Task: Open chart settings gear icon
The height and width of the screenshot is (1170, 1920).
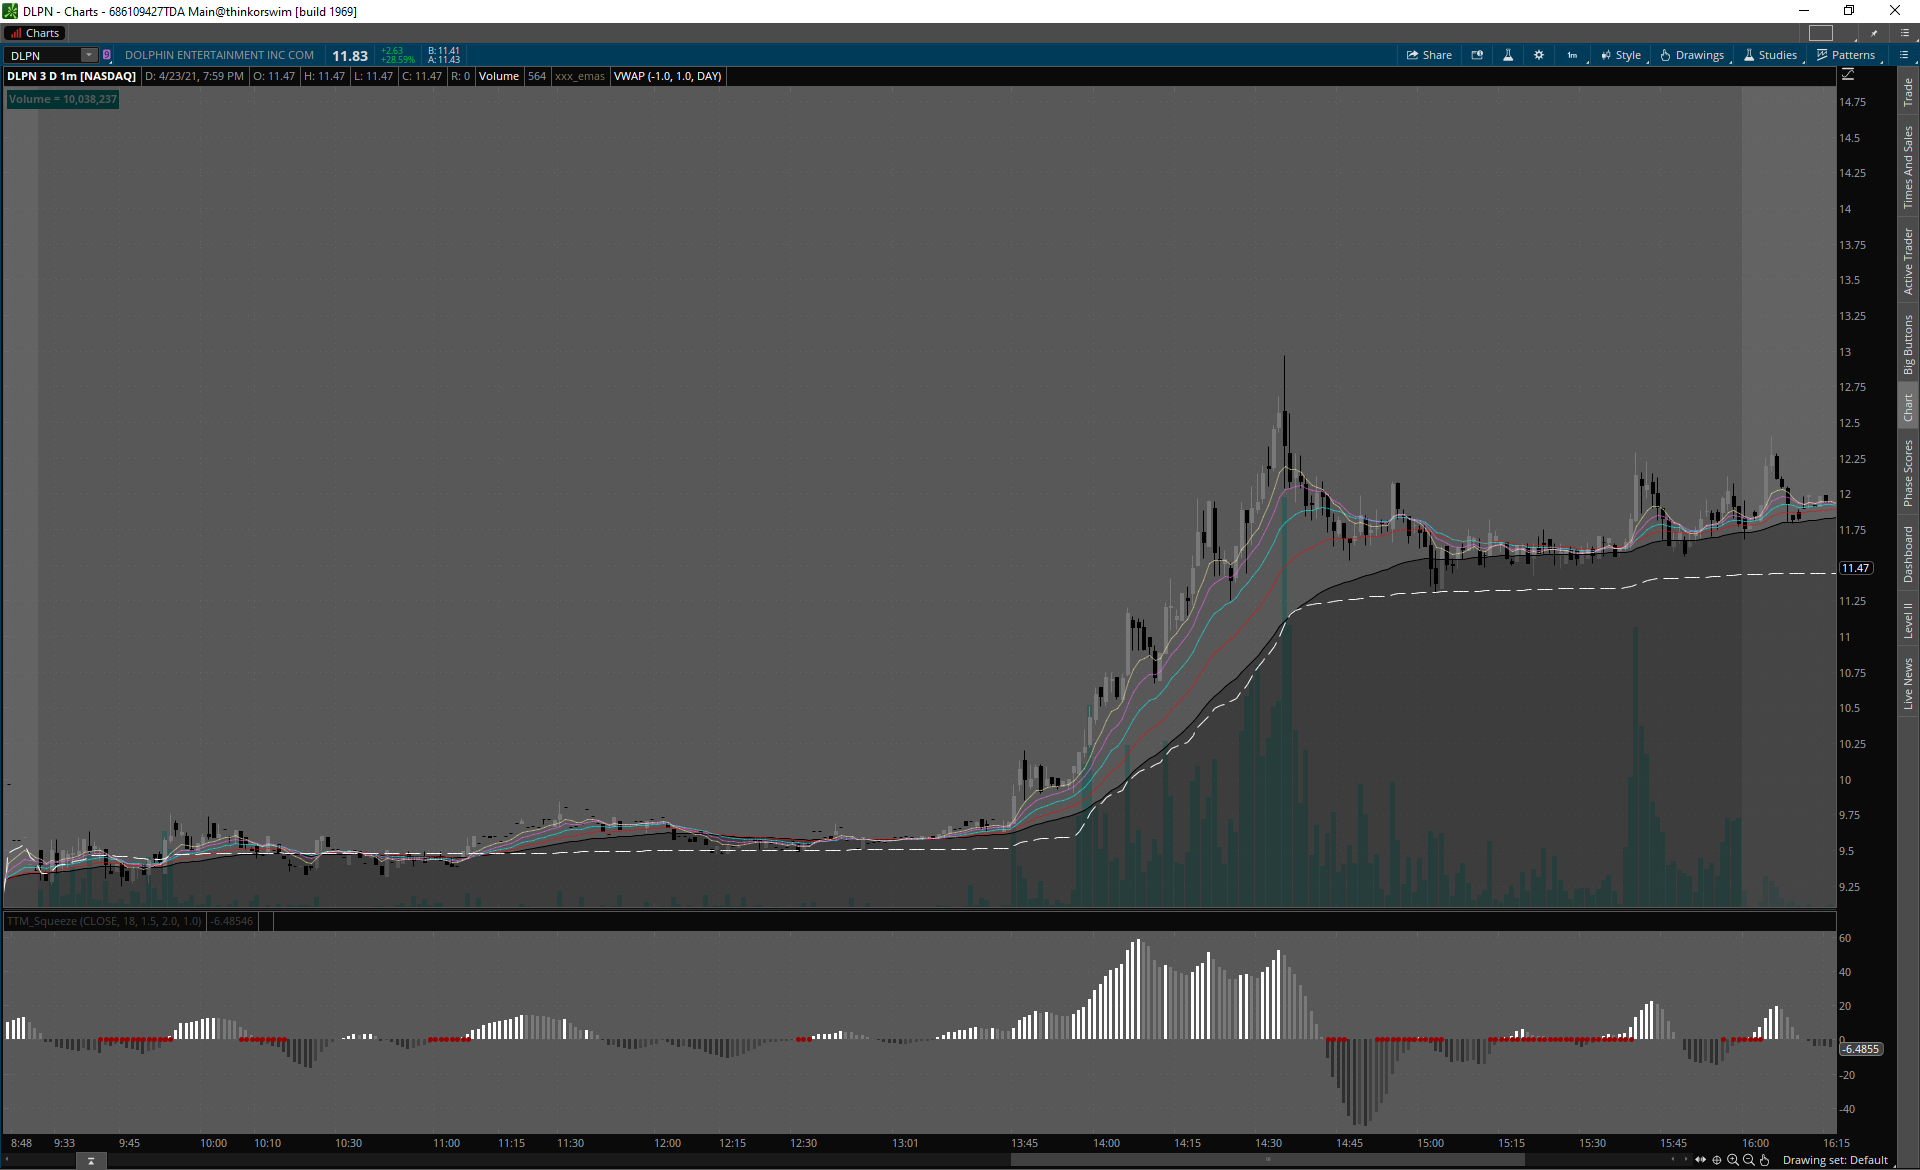Action: point(1539,55)
